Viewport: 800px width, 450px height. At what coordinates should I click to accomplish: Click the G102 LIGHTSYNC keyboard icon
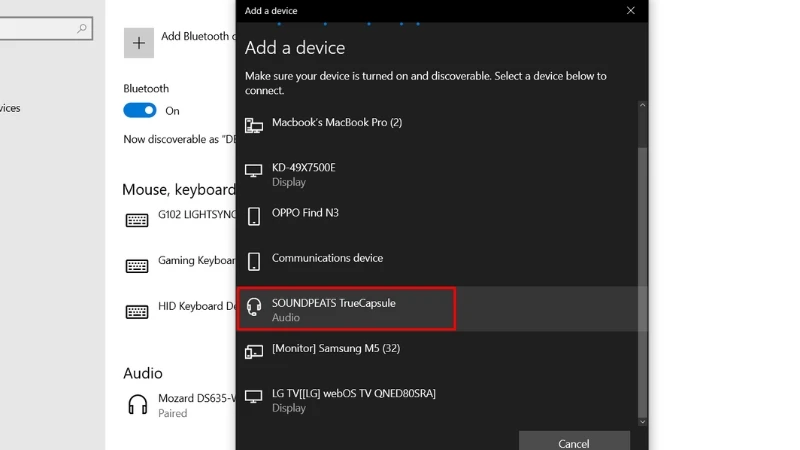[137, 220]
